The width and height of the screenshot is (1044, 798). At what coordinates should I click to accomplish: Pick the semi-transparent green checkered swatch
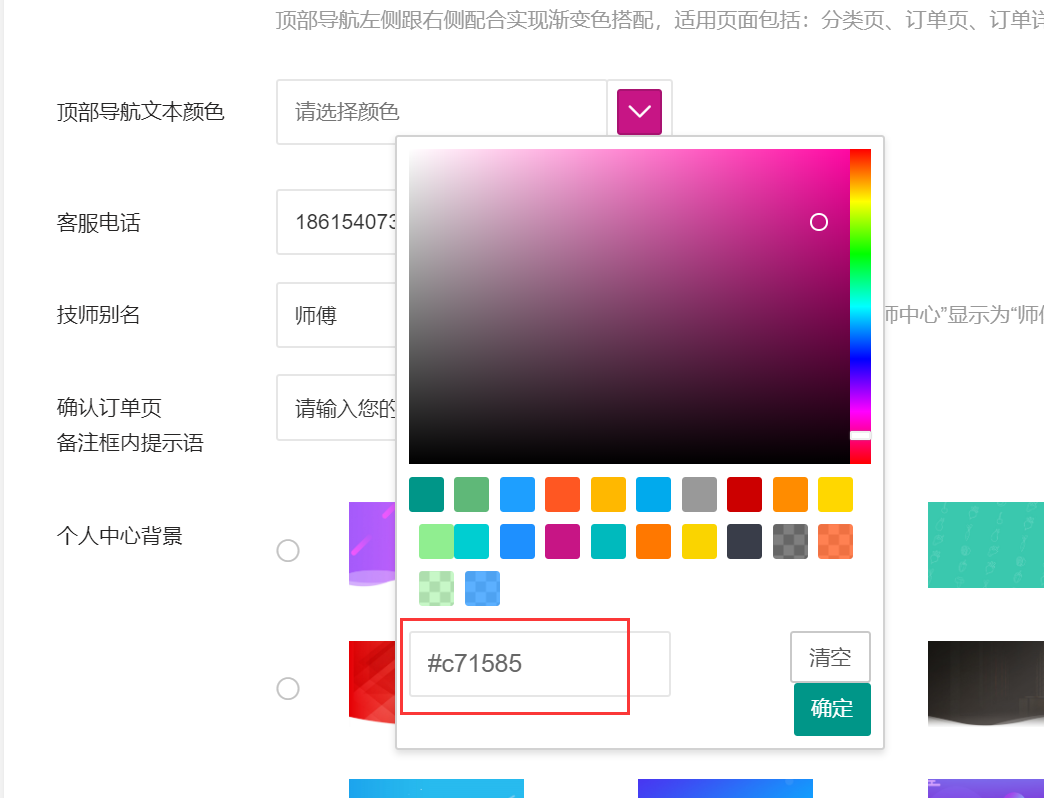[436, 588]
